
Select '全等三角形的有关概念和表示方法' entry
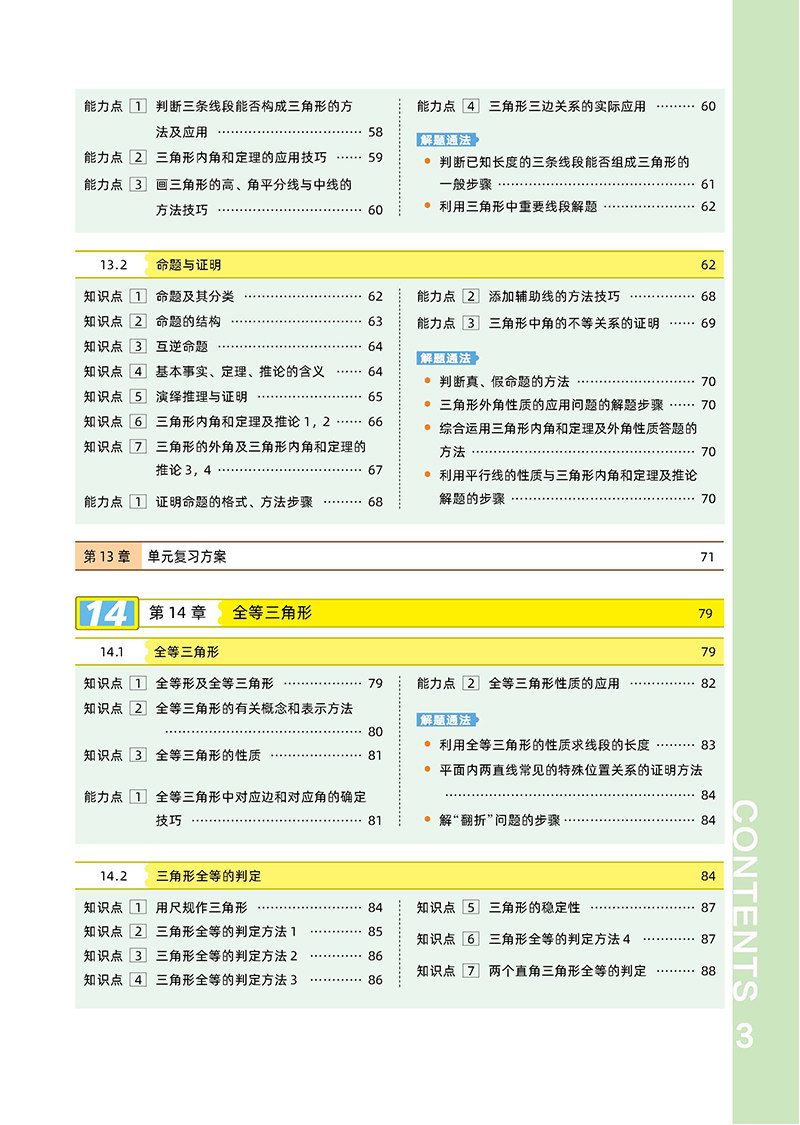click(x=254, y=709)
